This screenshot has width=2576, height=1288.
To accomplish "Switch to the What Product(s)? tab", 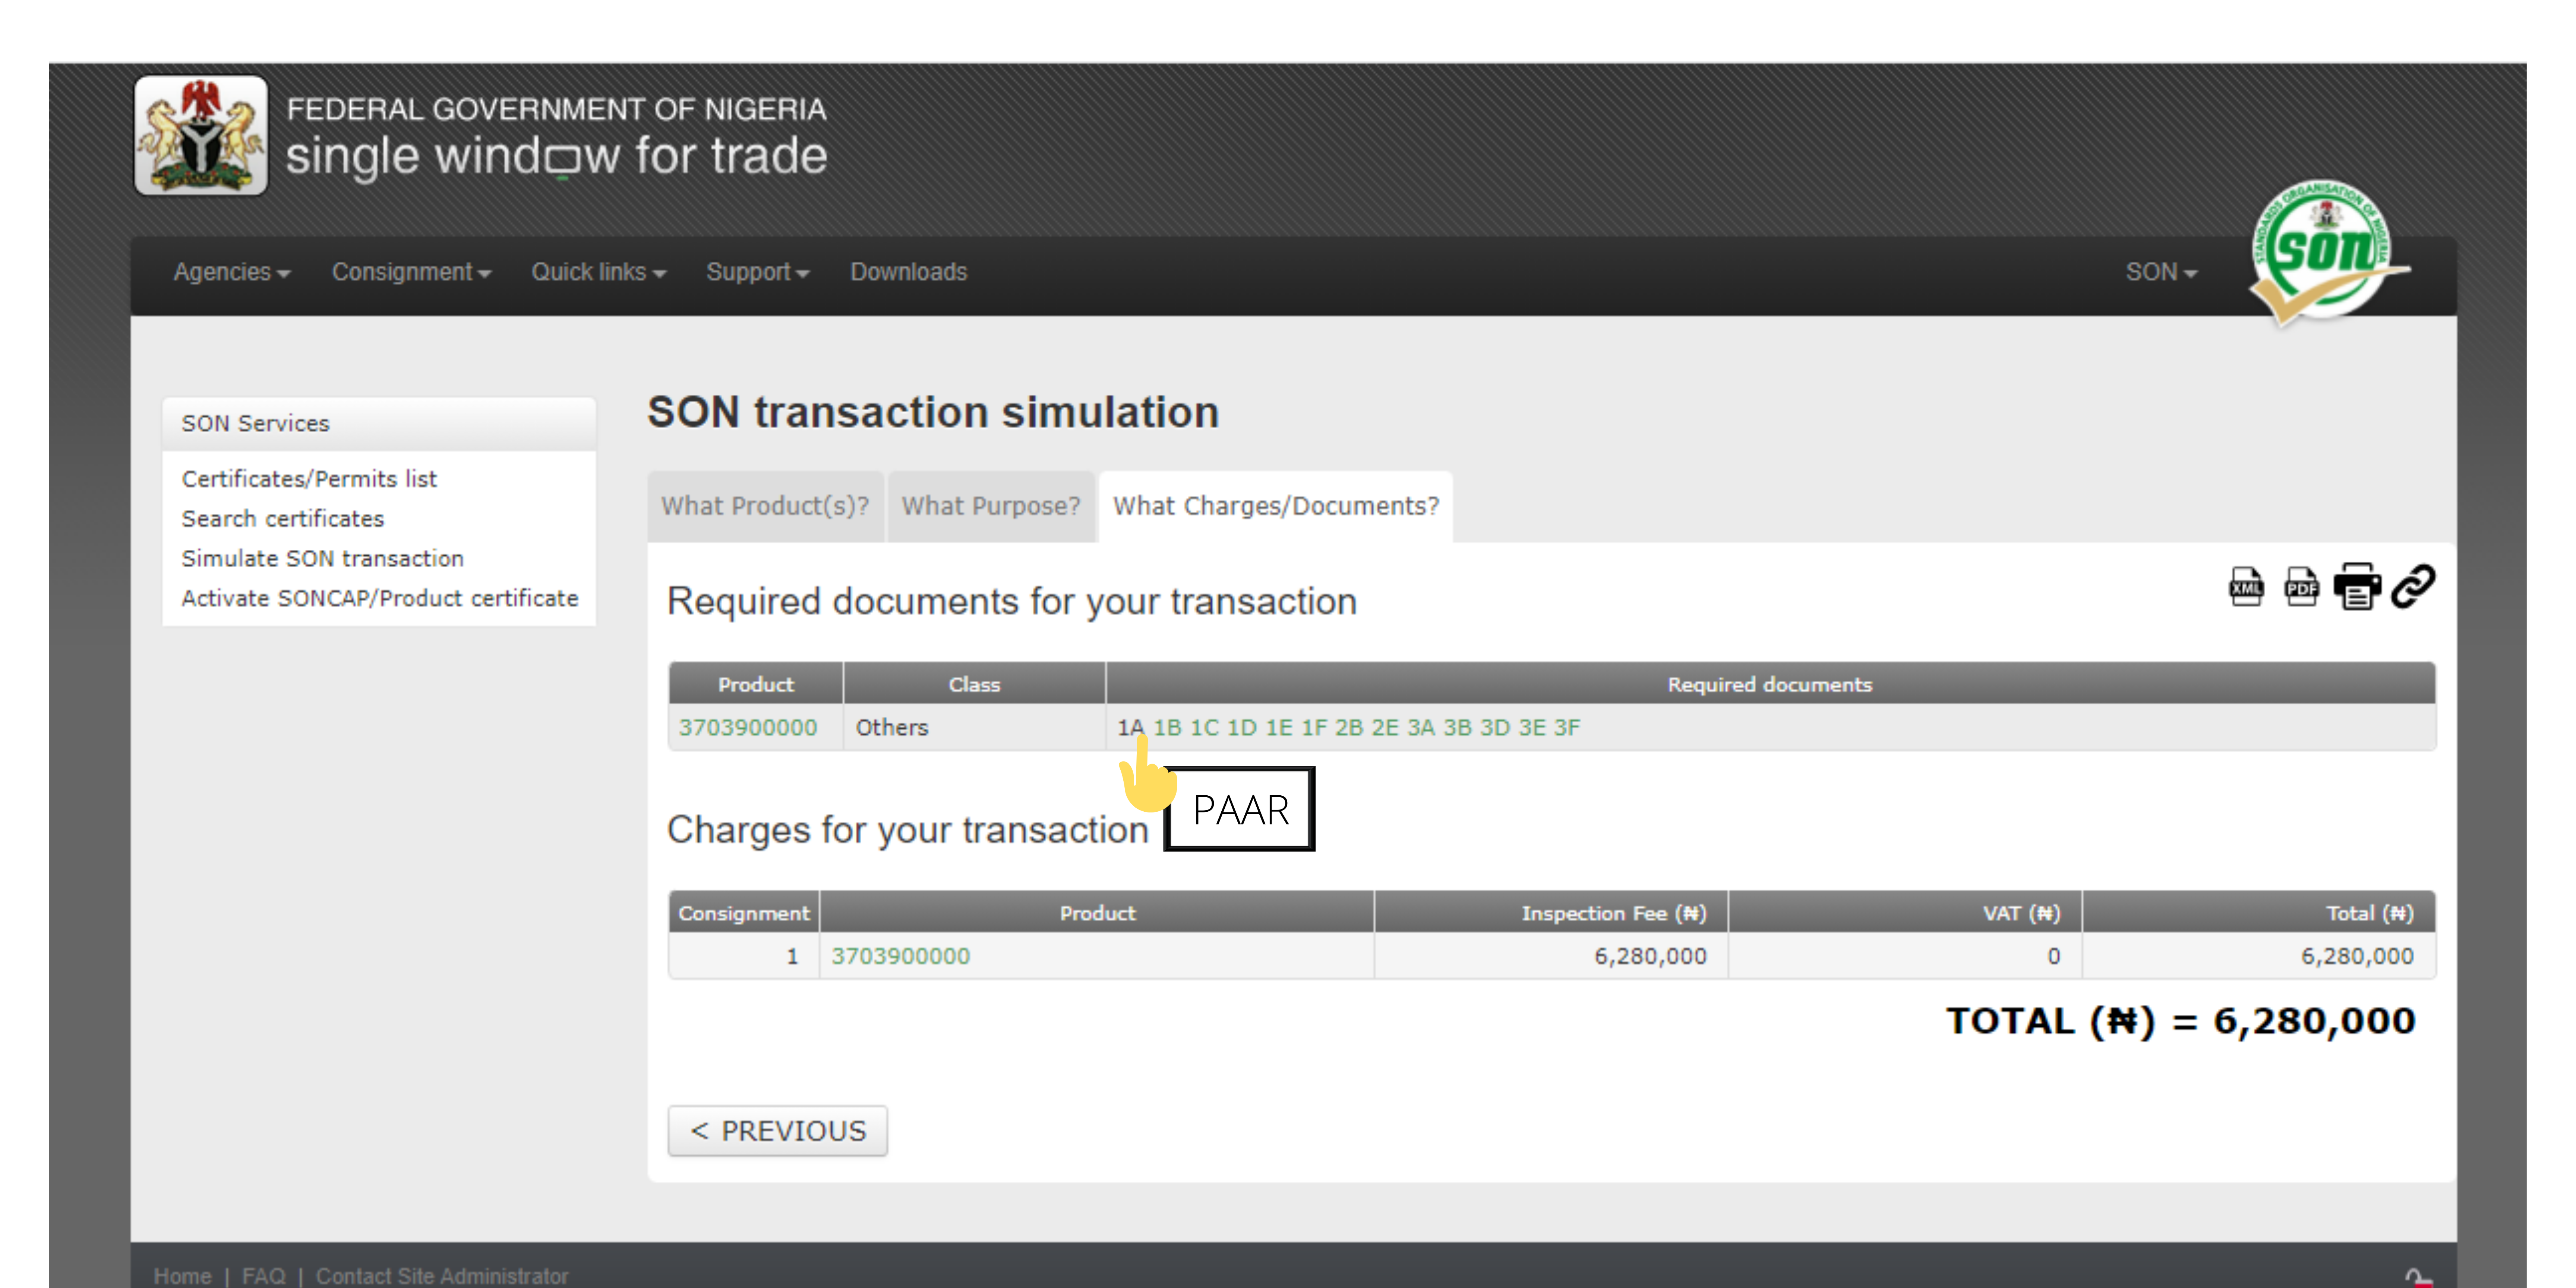I will pos(765,506).
